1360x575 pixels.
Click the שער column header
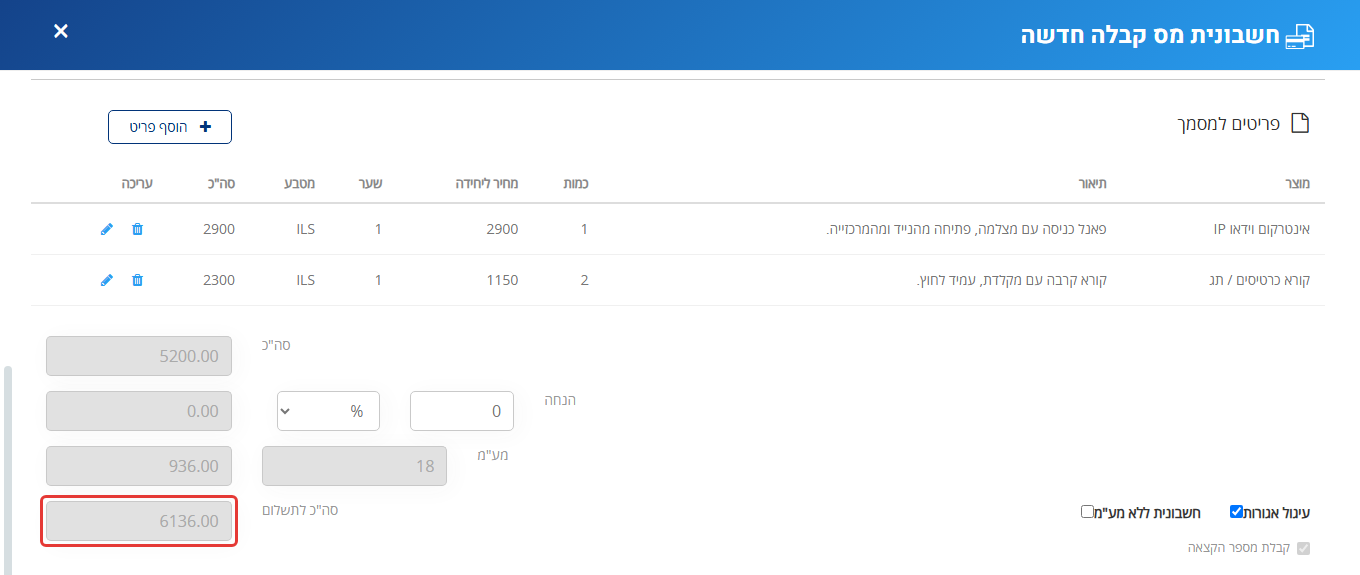coord(371,184)
